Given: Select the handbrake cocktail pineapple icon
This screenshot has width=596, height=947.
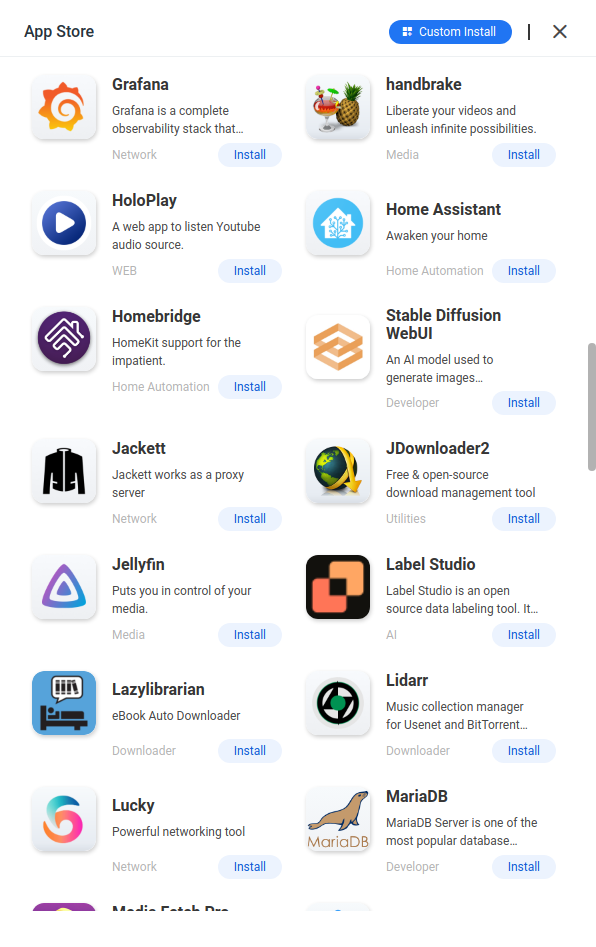Looking at the screenshot, I should [338, 108].
